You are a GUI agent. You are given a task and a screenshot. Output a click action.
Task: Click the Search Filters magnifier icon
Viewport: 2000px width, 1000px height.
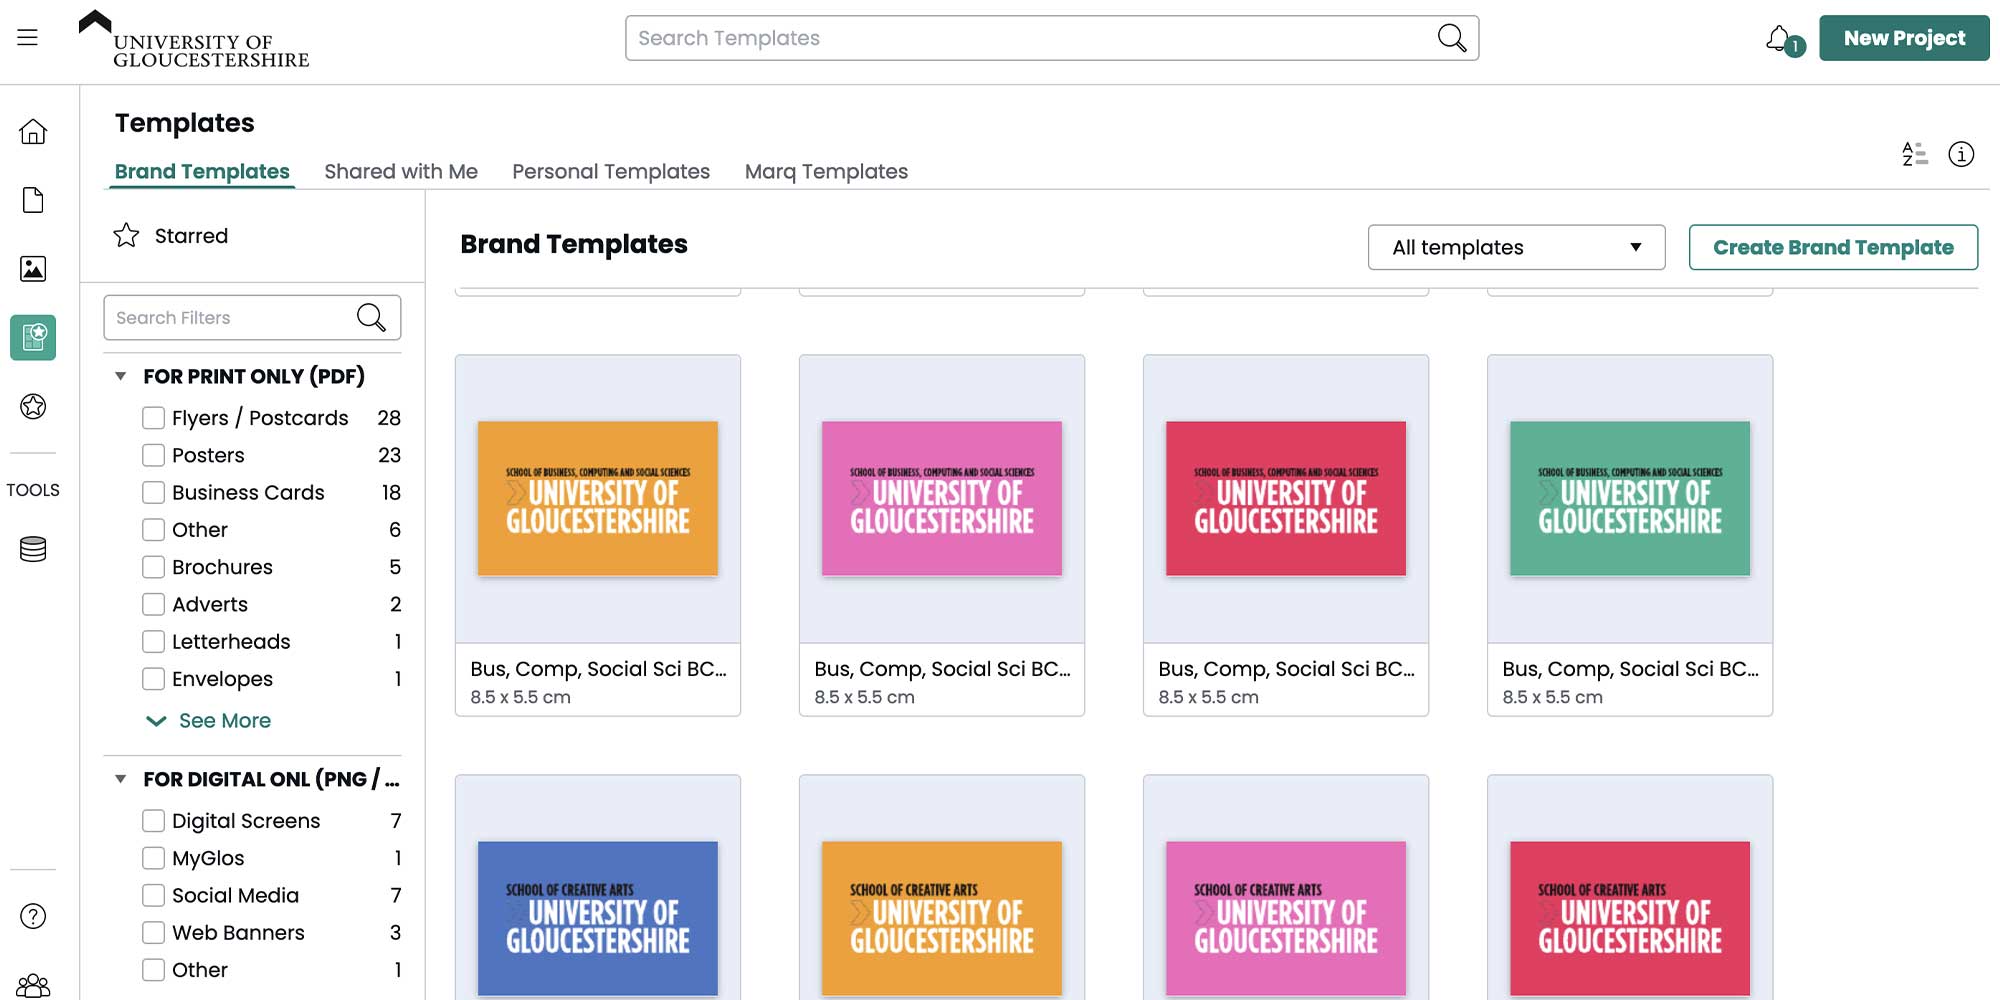[x=371, y=317]
